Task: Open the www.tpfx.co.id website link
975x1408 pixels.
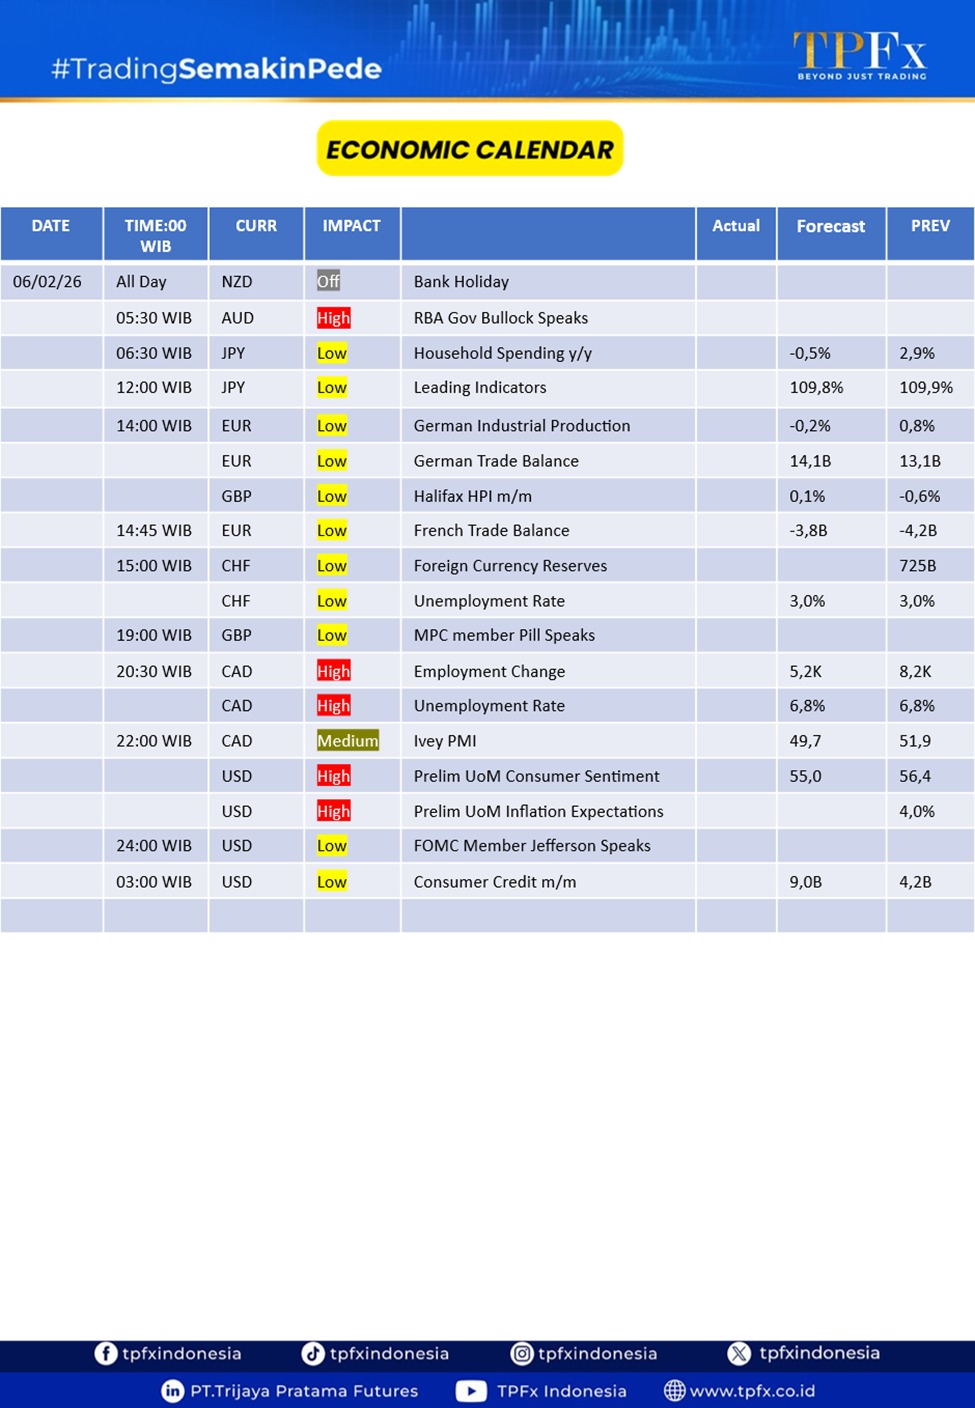Action: (752, 1391)
